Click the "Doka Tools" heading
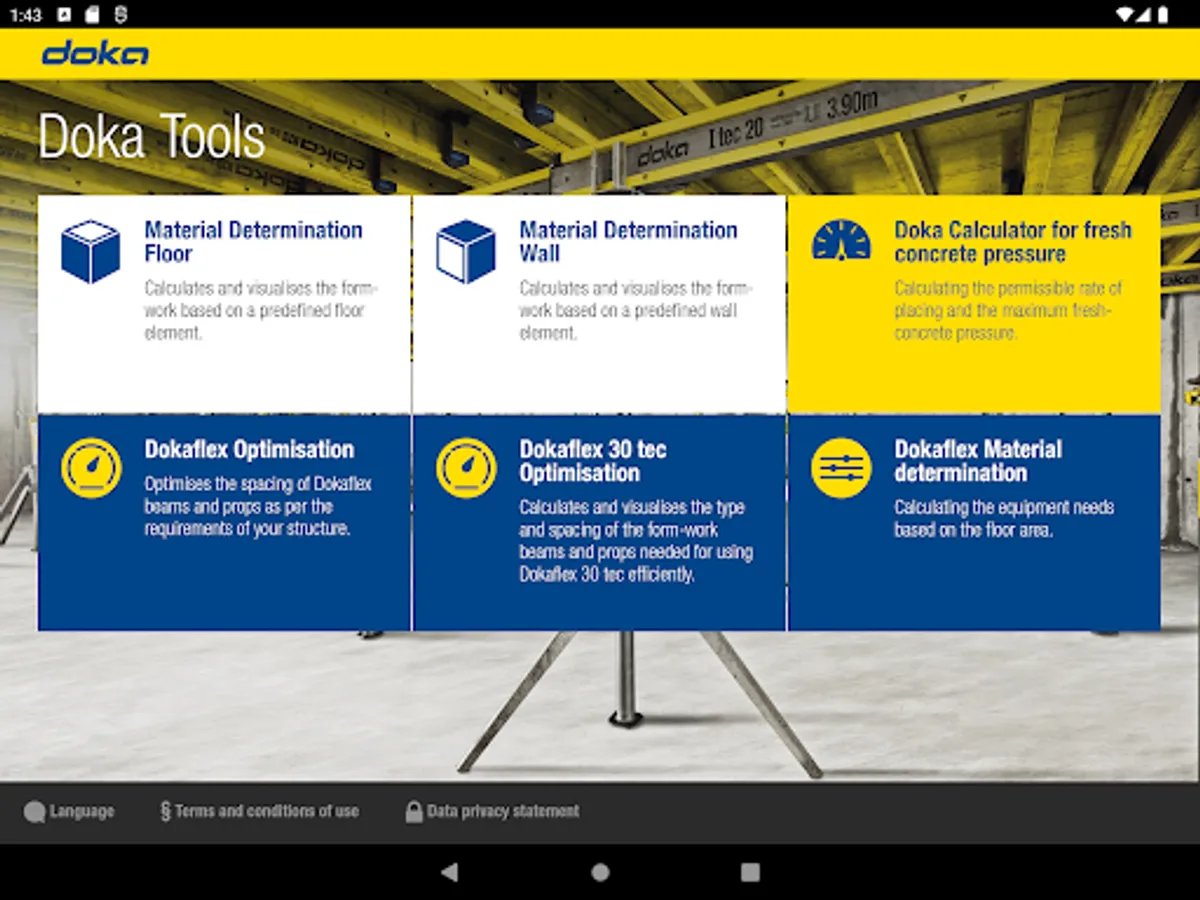Screen dimensions: 1200x900 (152, 137)
